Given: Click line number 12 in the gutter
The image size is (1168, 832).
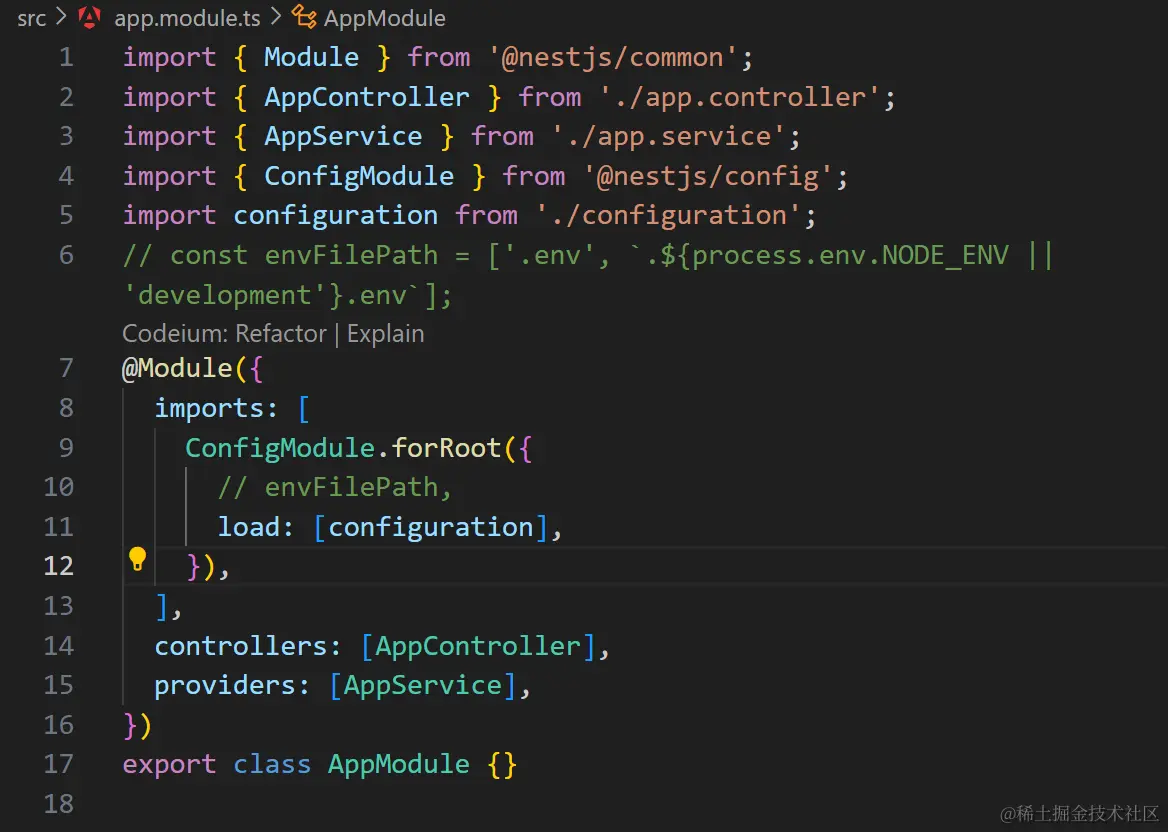Looking at the screenshot, I should pos(59,566).
